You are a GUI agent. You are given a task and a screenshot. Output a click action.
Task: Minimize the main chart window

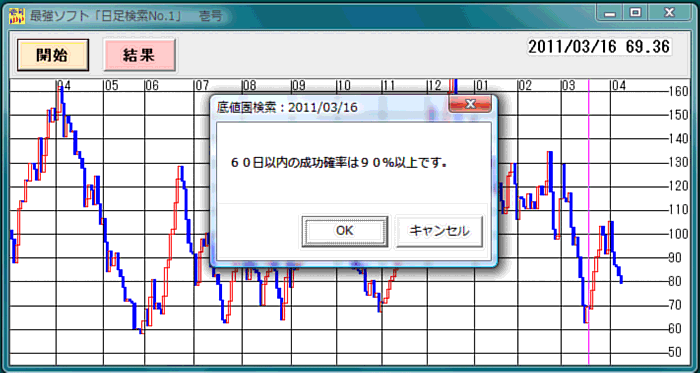610,13
